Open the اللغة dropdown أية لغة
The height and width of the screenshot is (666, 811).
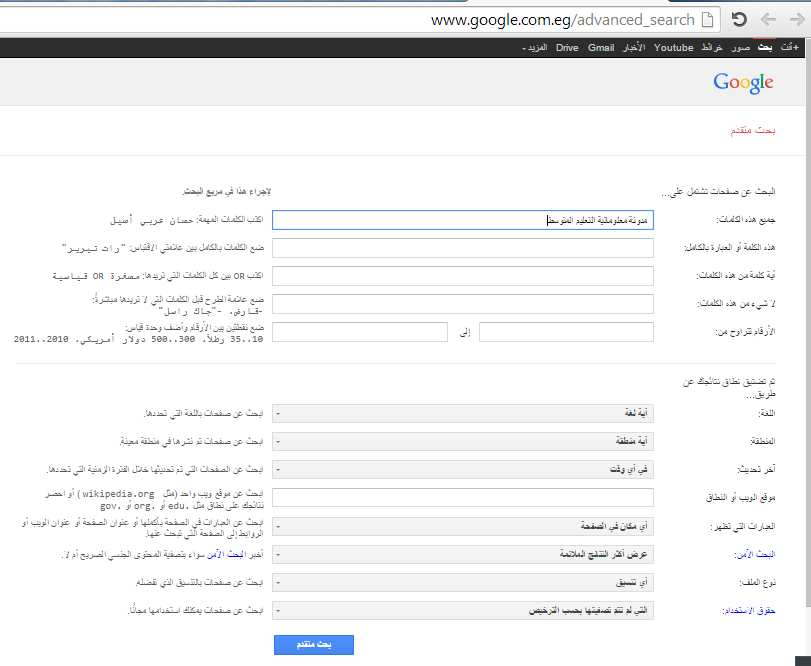coord(463,414)
